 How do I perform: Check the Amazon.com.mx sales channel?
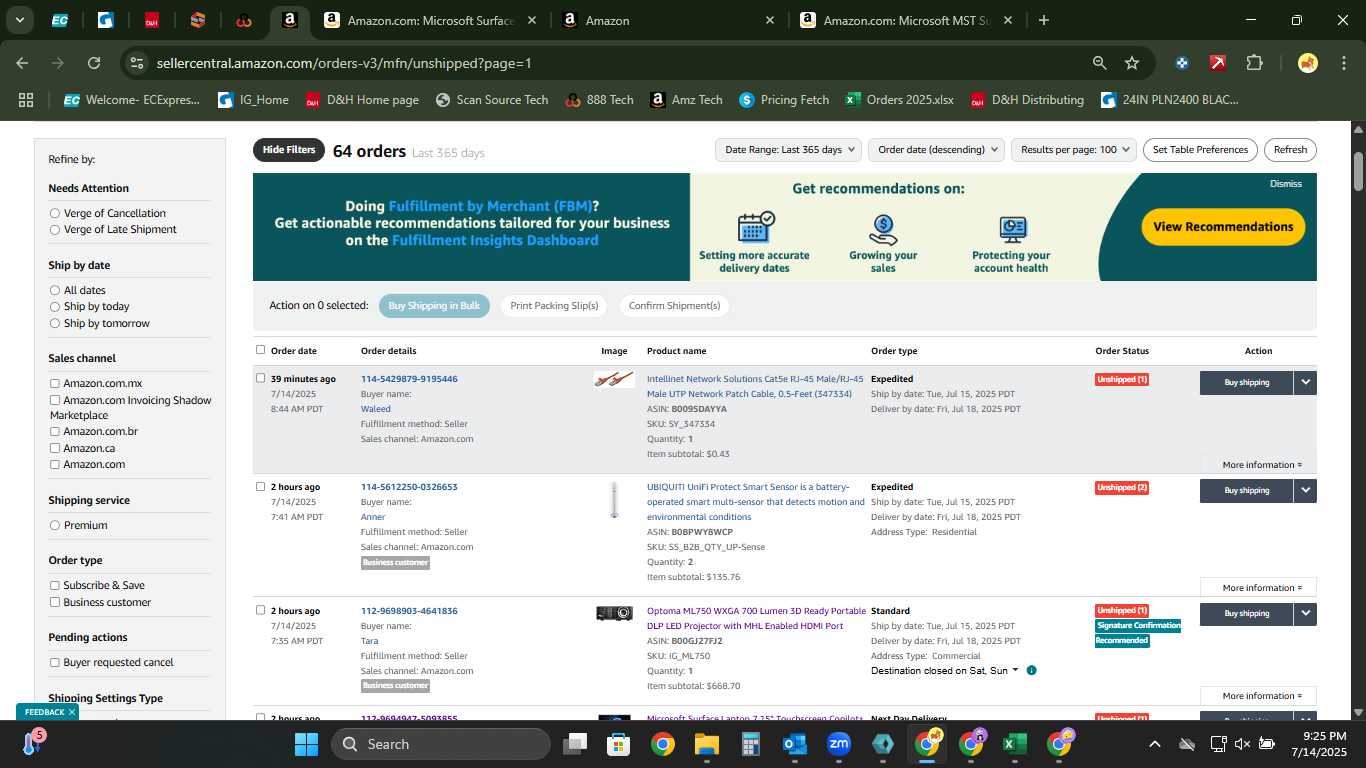[x=55, y=383]
